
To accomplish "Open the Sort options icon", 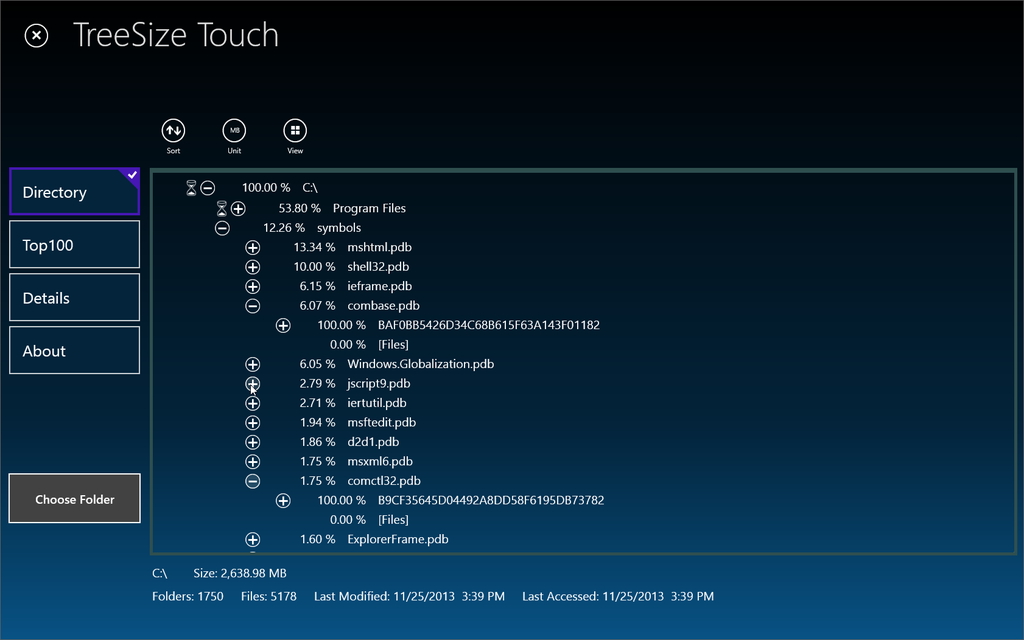I will 173,131.
